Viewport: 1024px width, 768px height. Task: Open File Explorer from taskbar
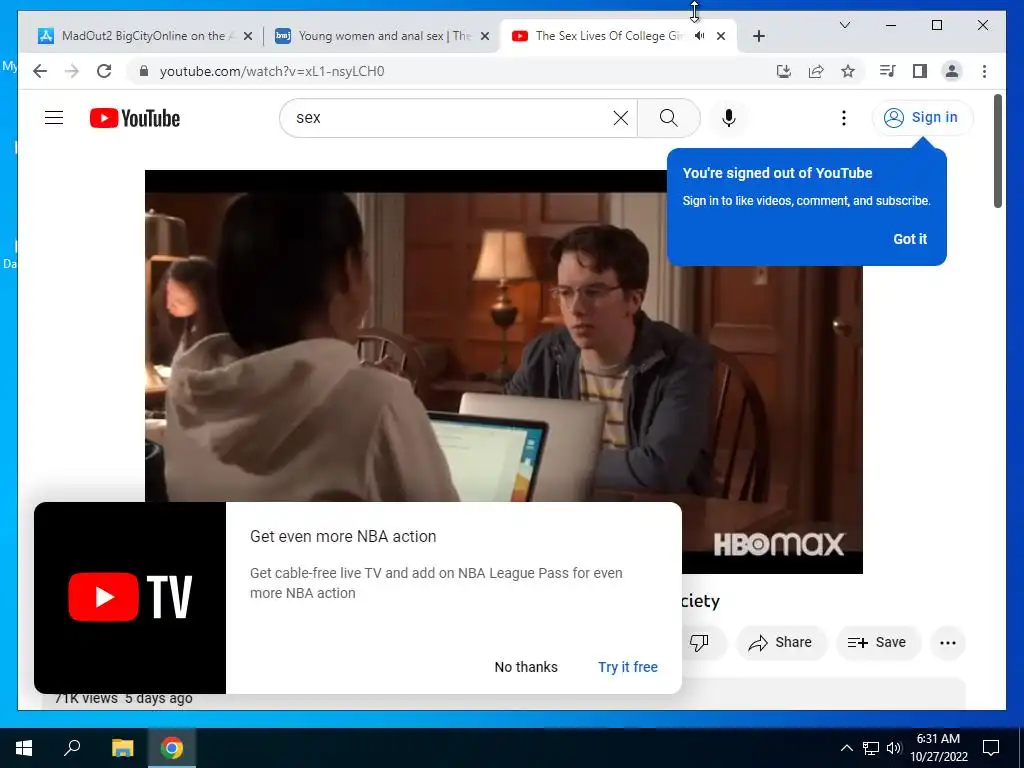[122, 748]
